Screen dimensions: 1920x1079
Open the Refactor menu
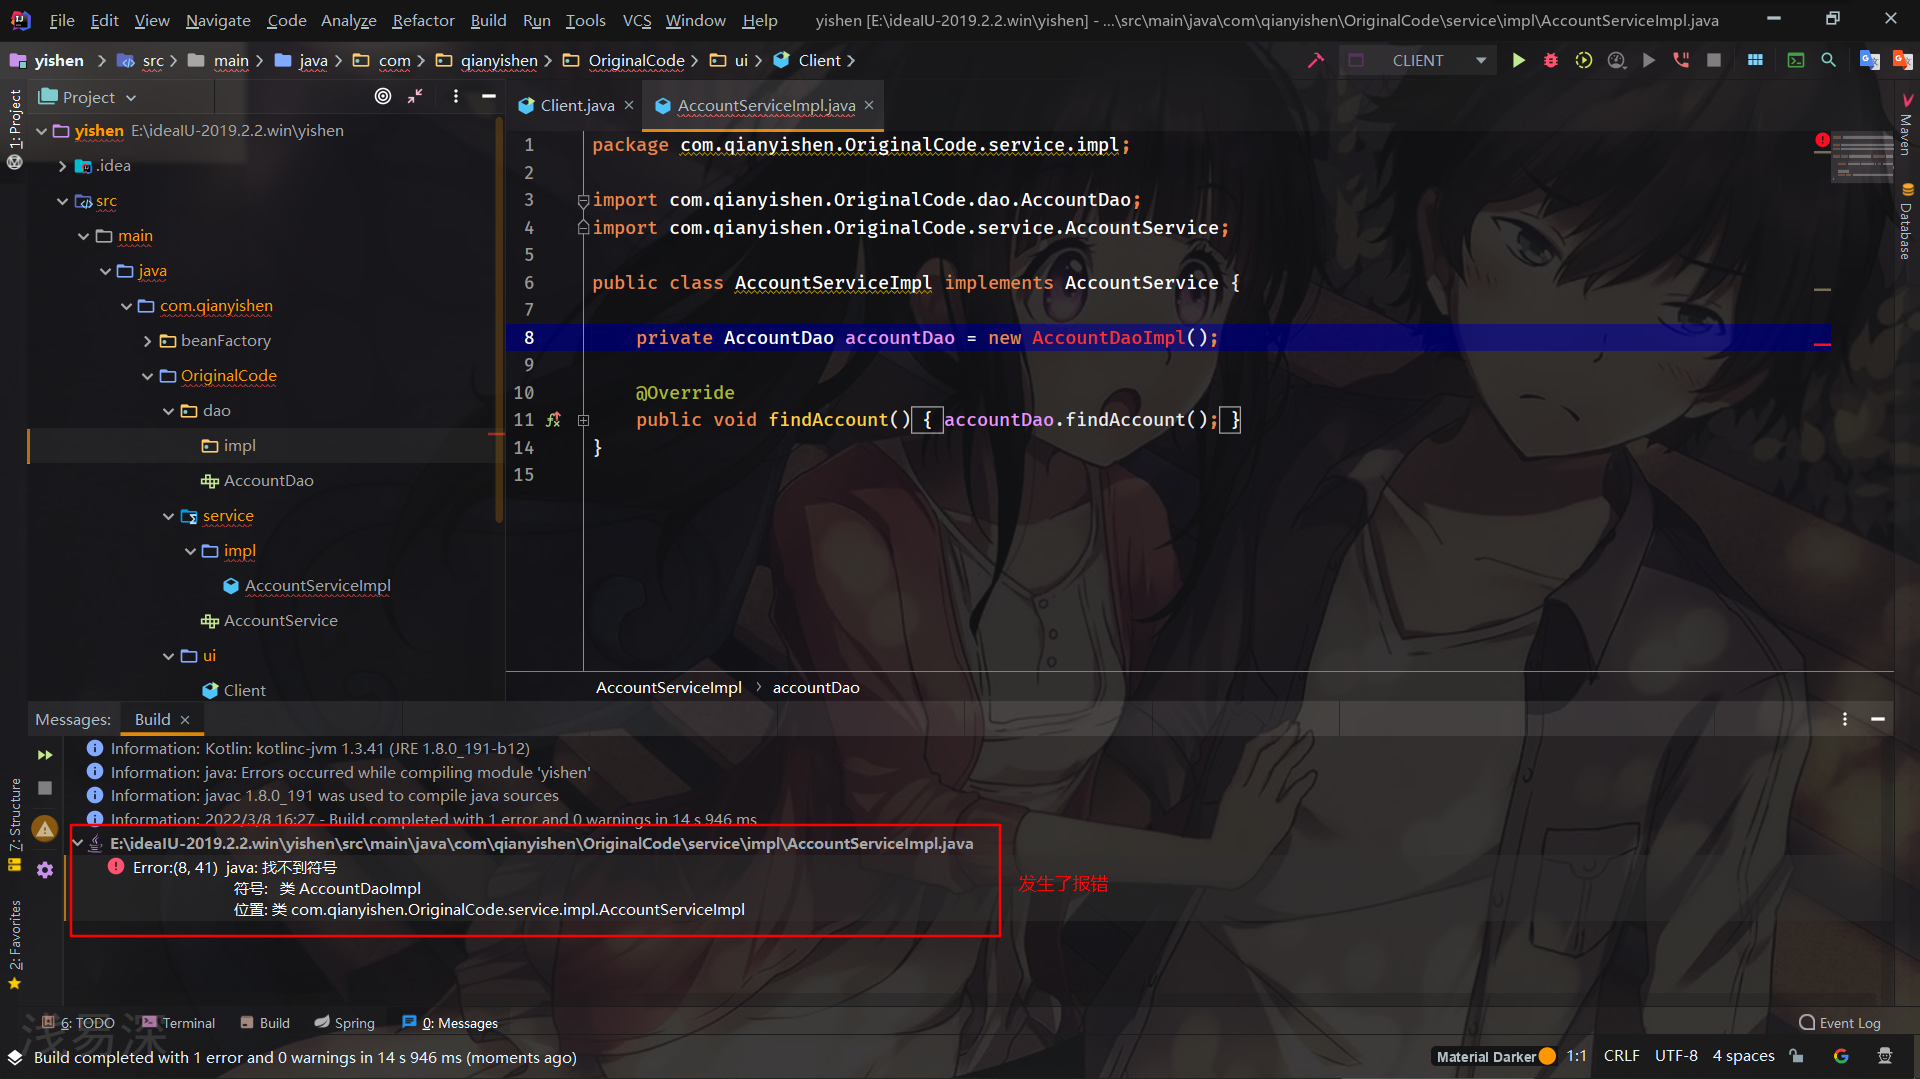423,20
